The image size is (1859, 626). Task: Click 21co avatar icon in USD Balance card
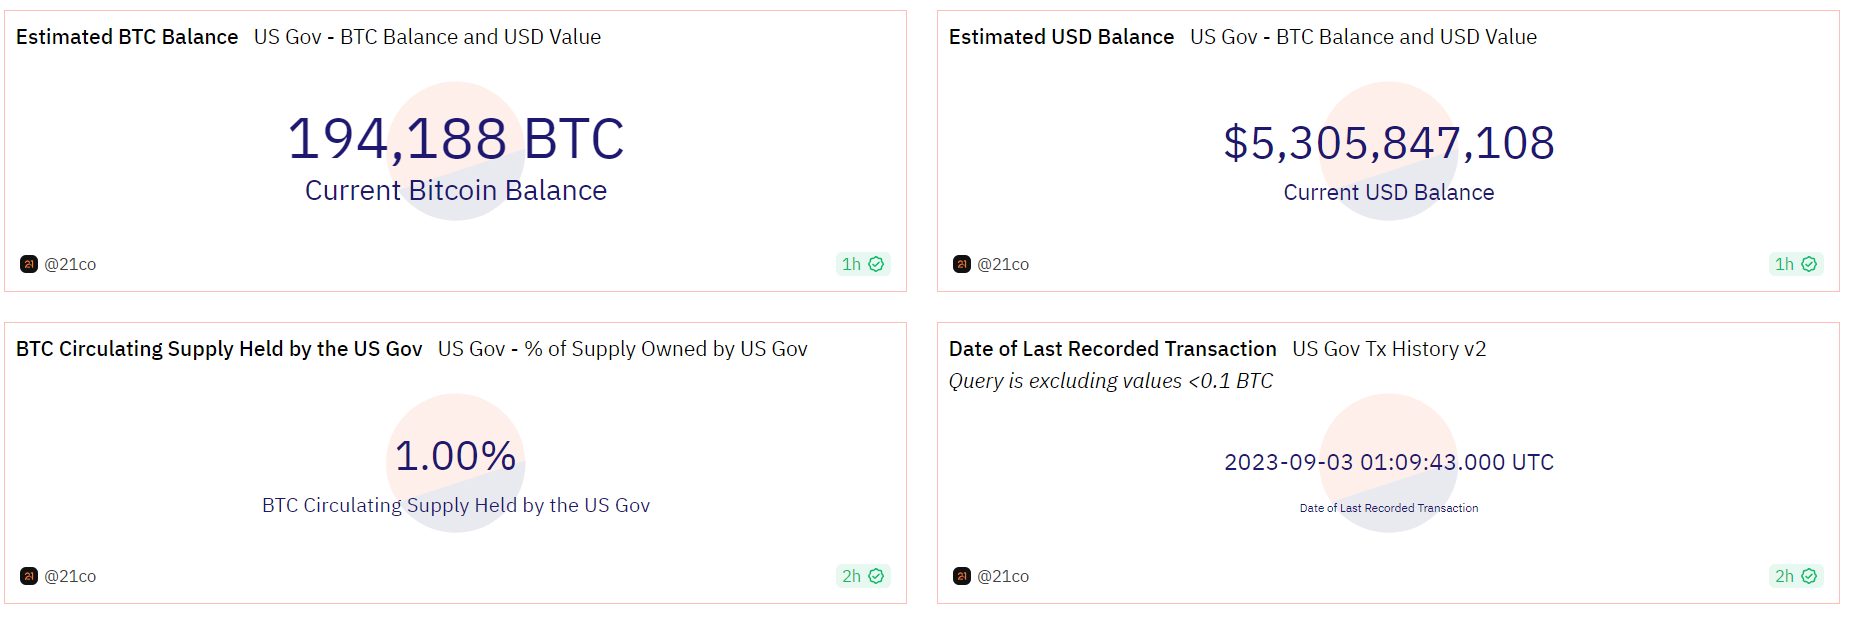pos(962,264)
